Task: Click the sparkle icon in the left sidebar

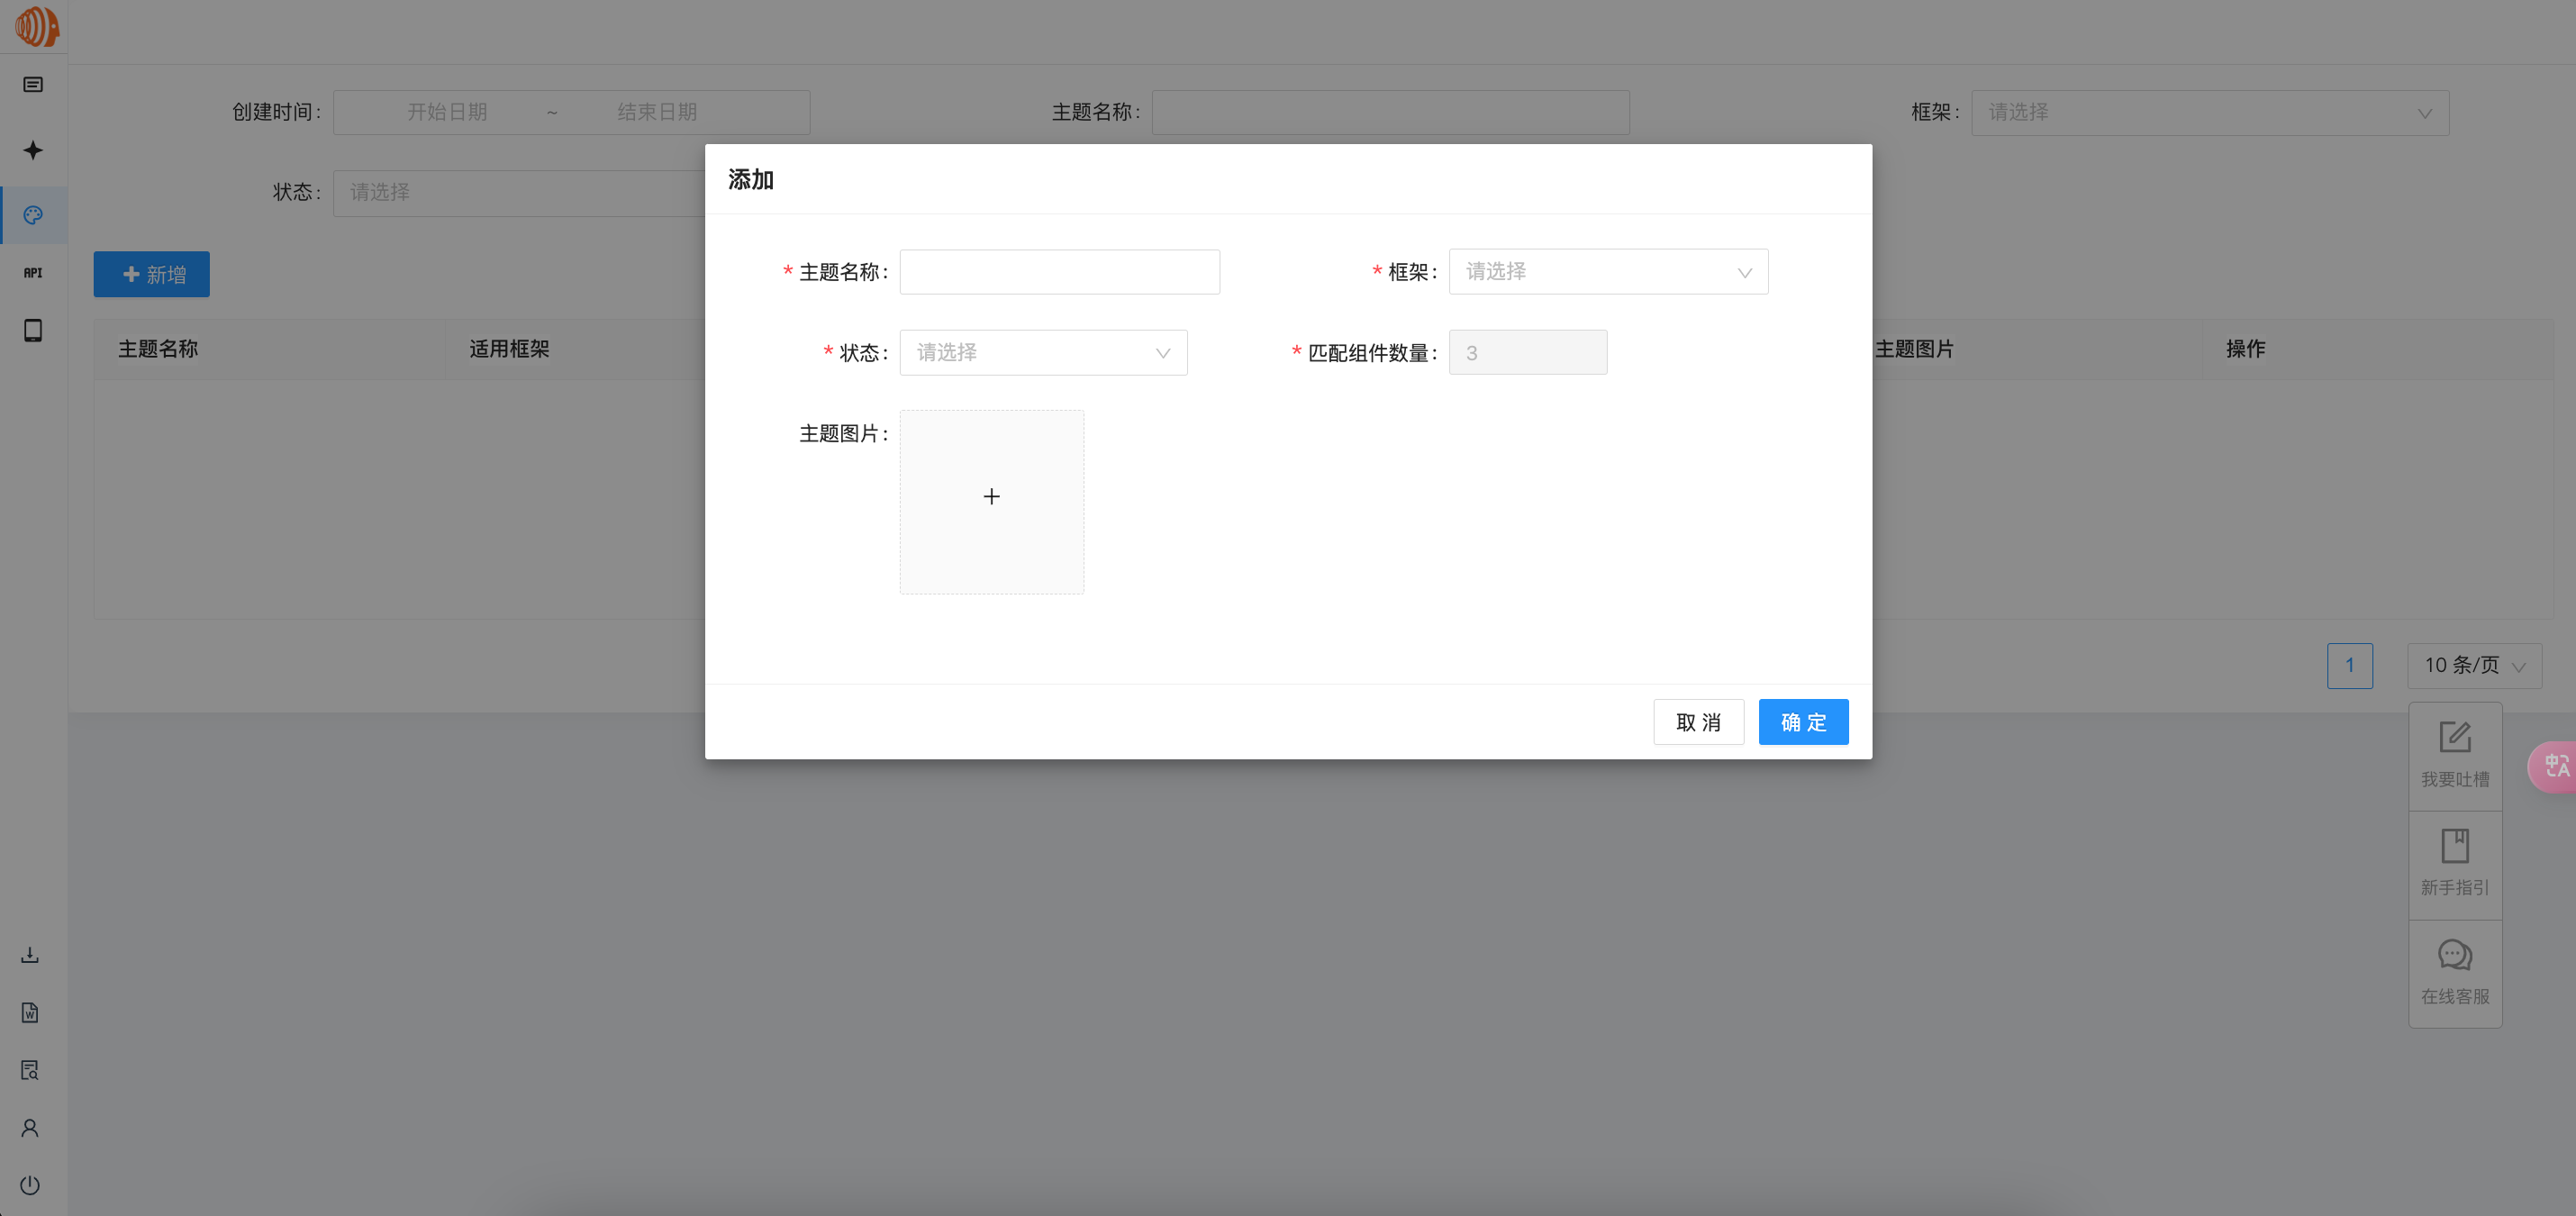Action: (33, 150)
